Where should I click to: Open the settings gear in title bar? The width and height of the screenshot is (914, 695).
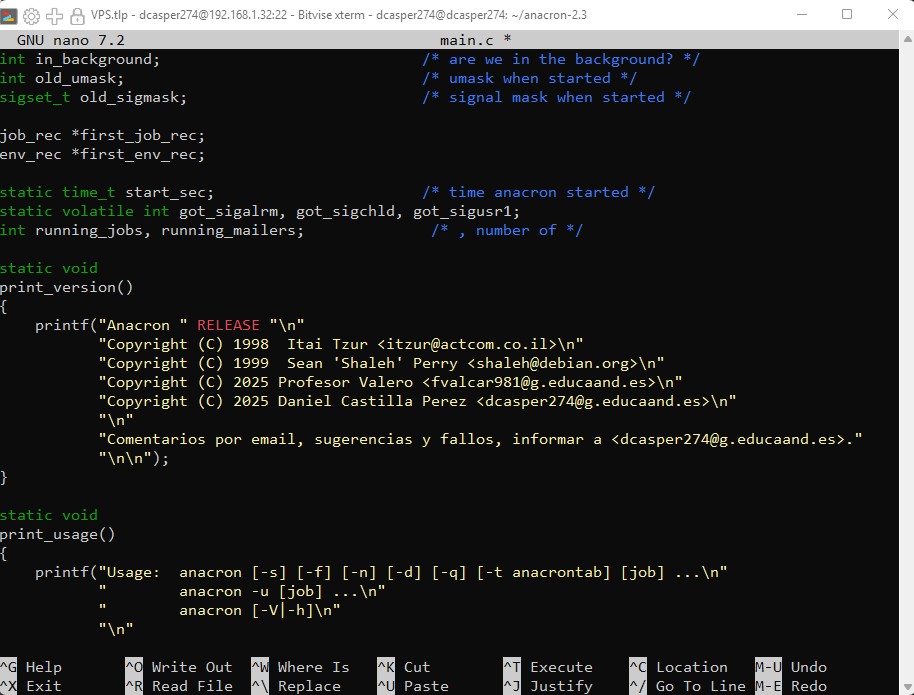tap(31, 15)
